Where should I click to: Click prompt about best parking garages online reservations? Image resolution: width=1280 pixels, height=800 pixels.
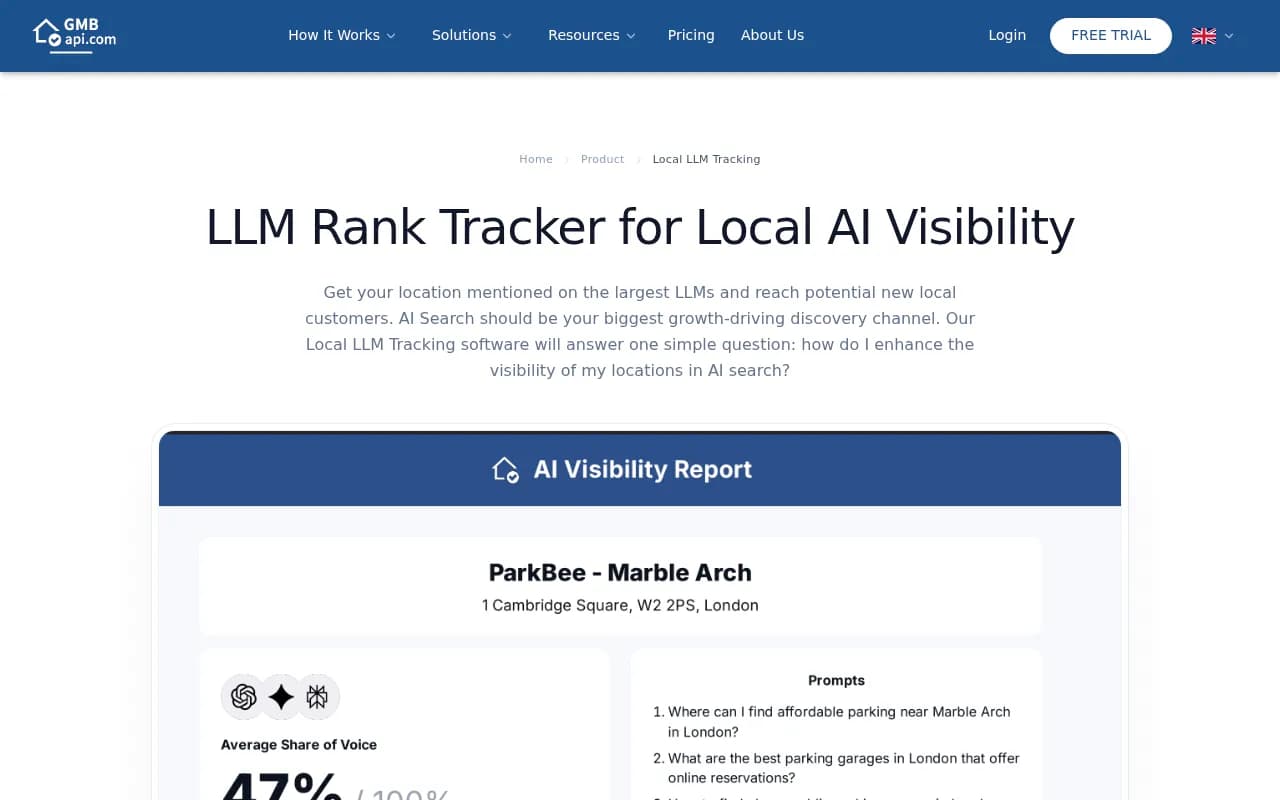pos(836,768)
